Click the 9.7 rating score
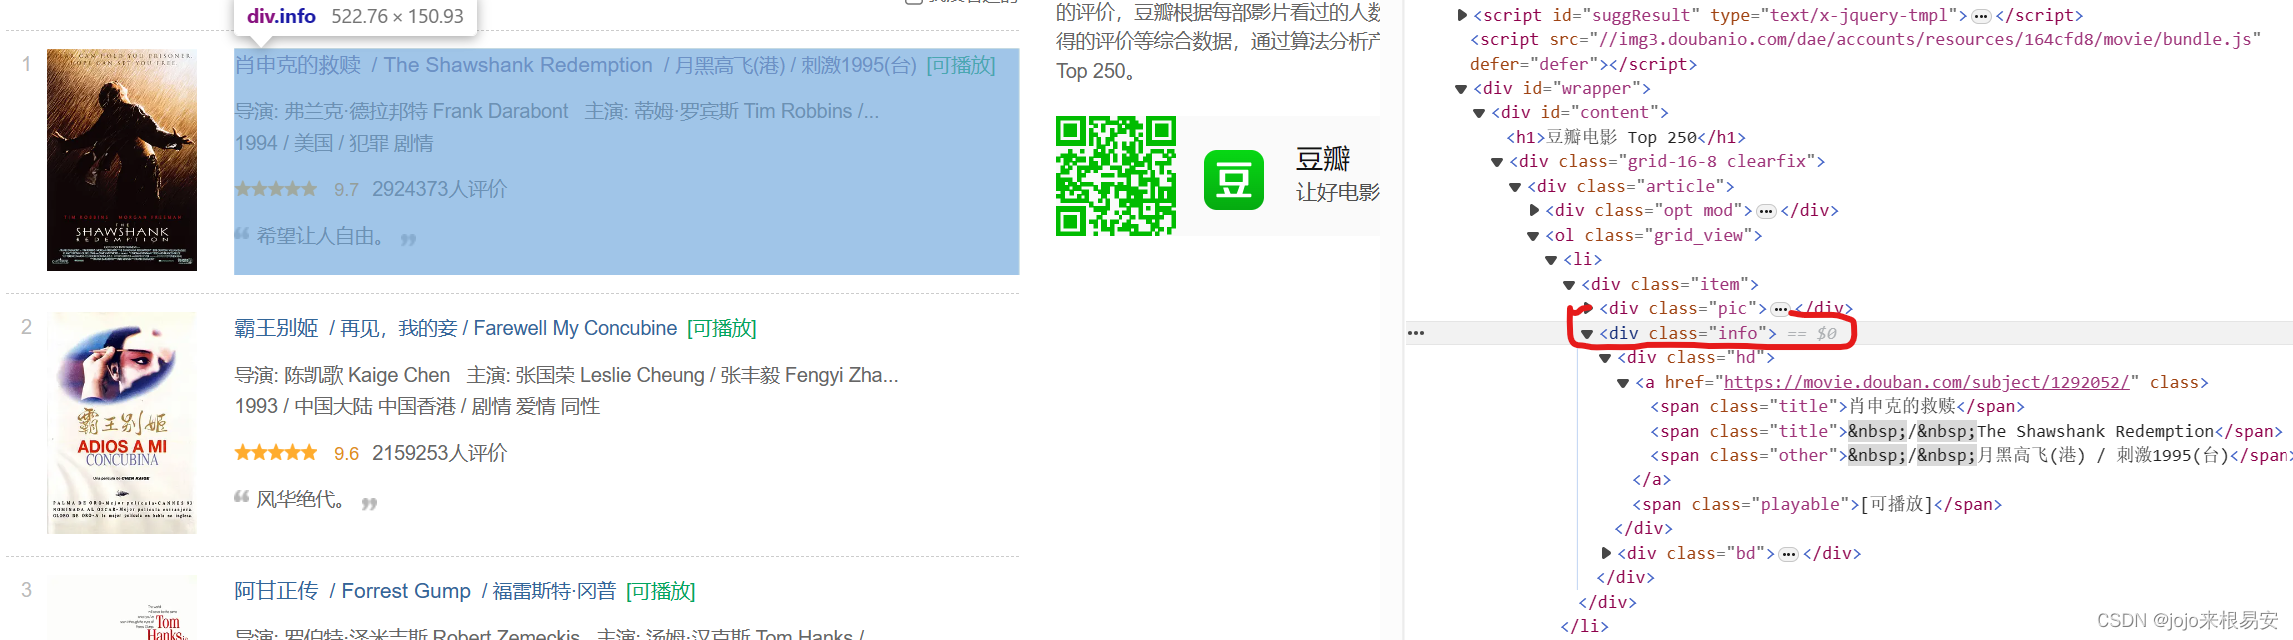The image size is (2293, 640). point(346,189)
